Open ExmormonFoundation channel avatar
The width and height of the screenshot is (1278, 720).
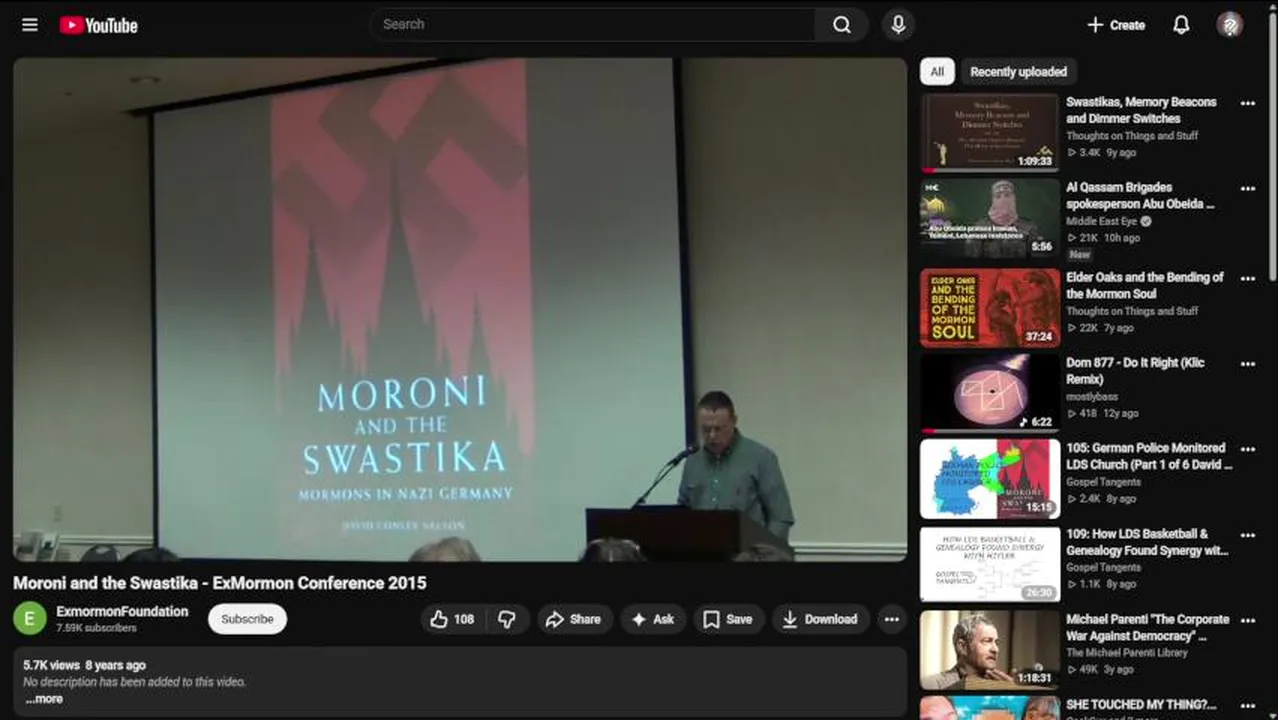point(29,619)
